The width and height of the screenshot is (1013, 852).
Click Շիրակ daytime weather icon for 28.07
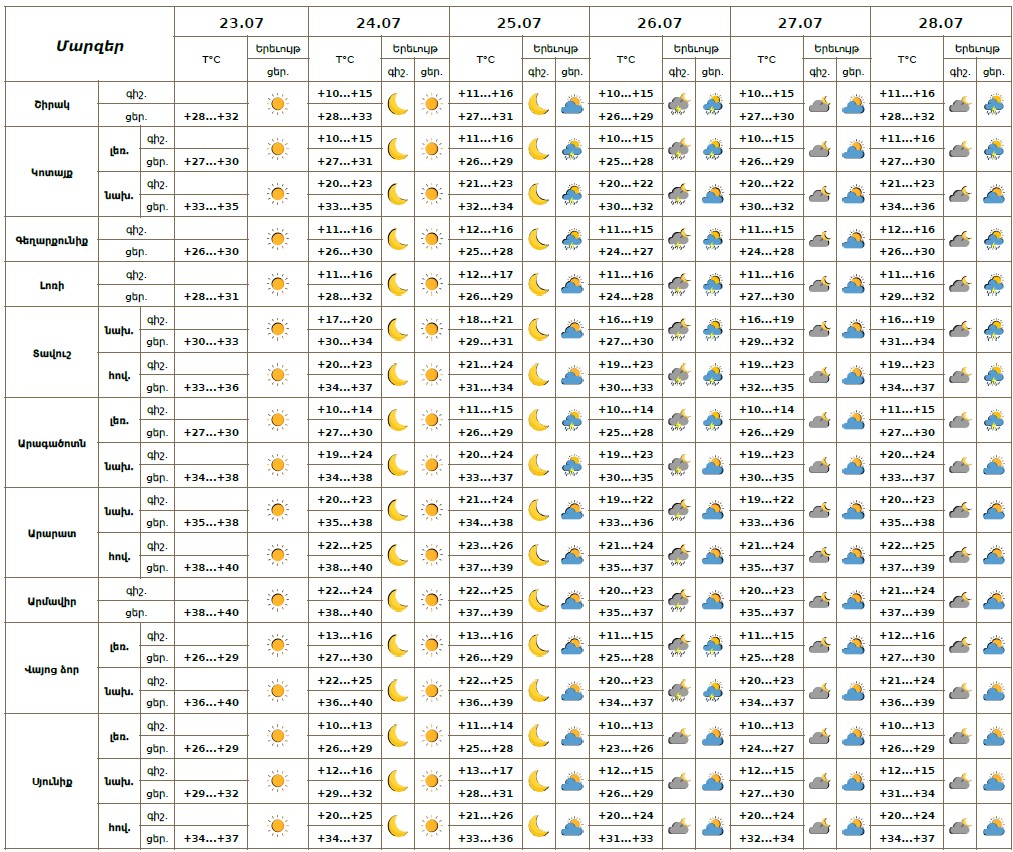[x=993, y=104]
